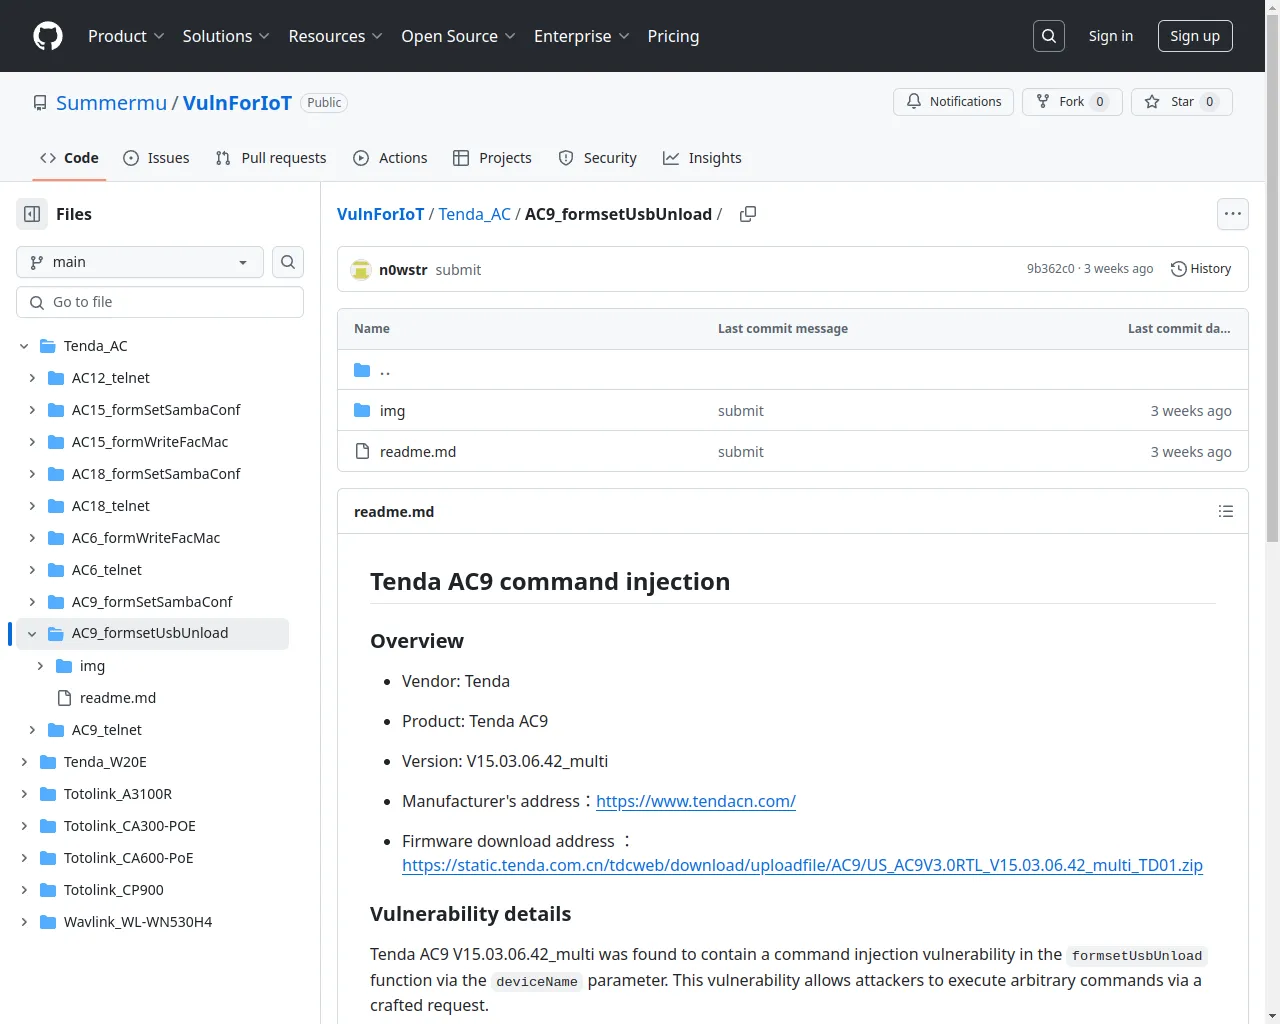Screen dimensions: 1280x1024
Task: Collapse AC9_formsetUsbUnload chevron
Action: pos(32,633)
